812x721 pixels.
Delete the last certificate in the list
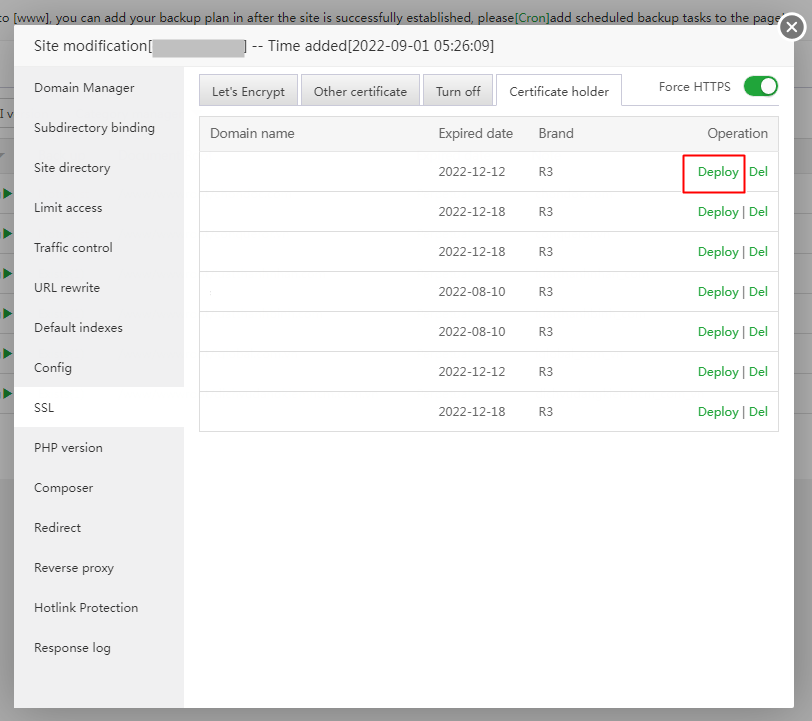click(758, 412)
